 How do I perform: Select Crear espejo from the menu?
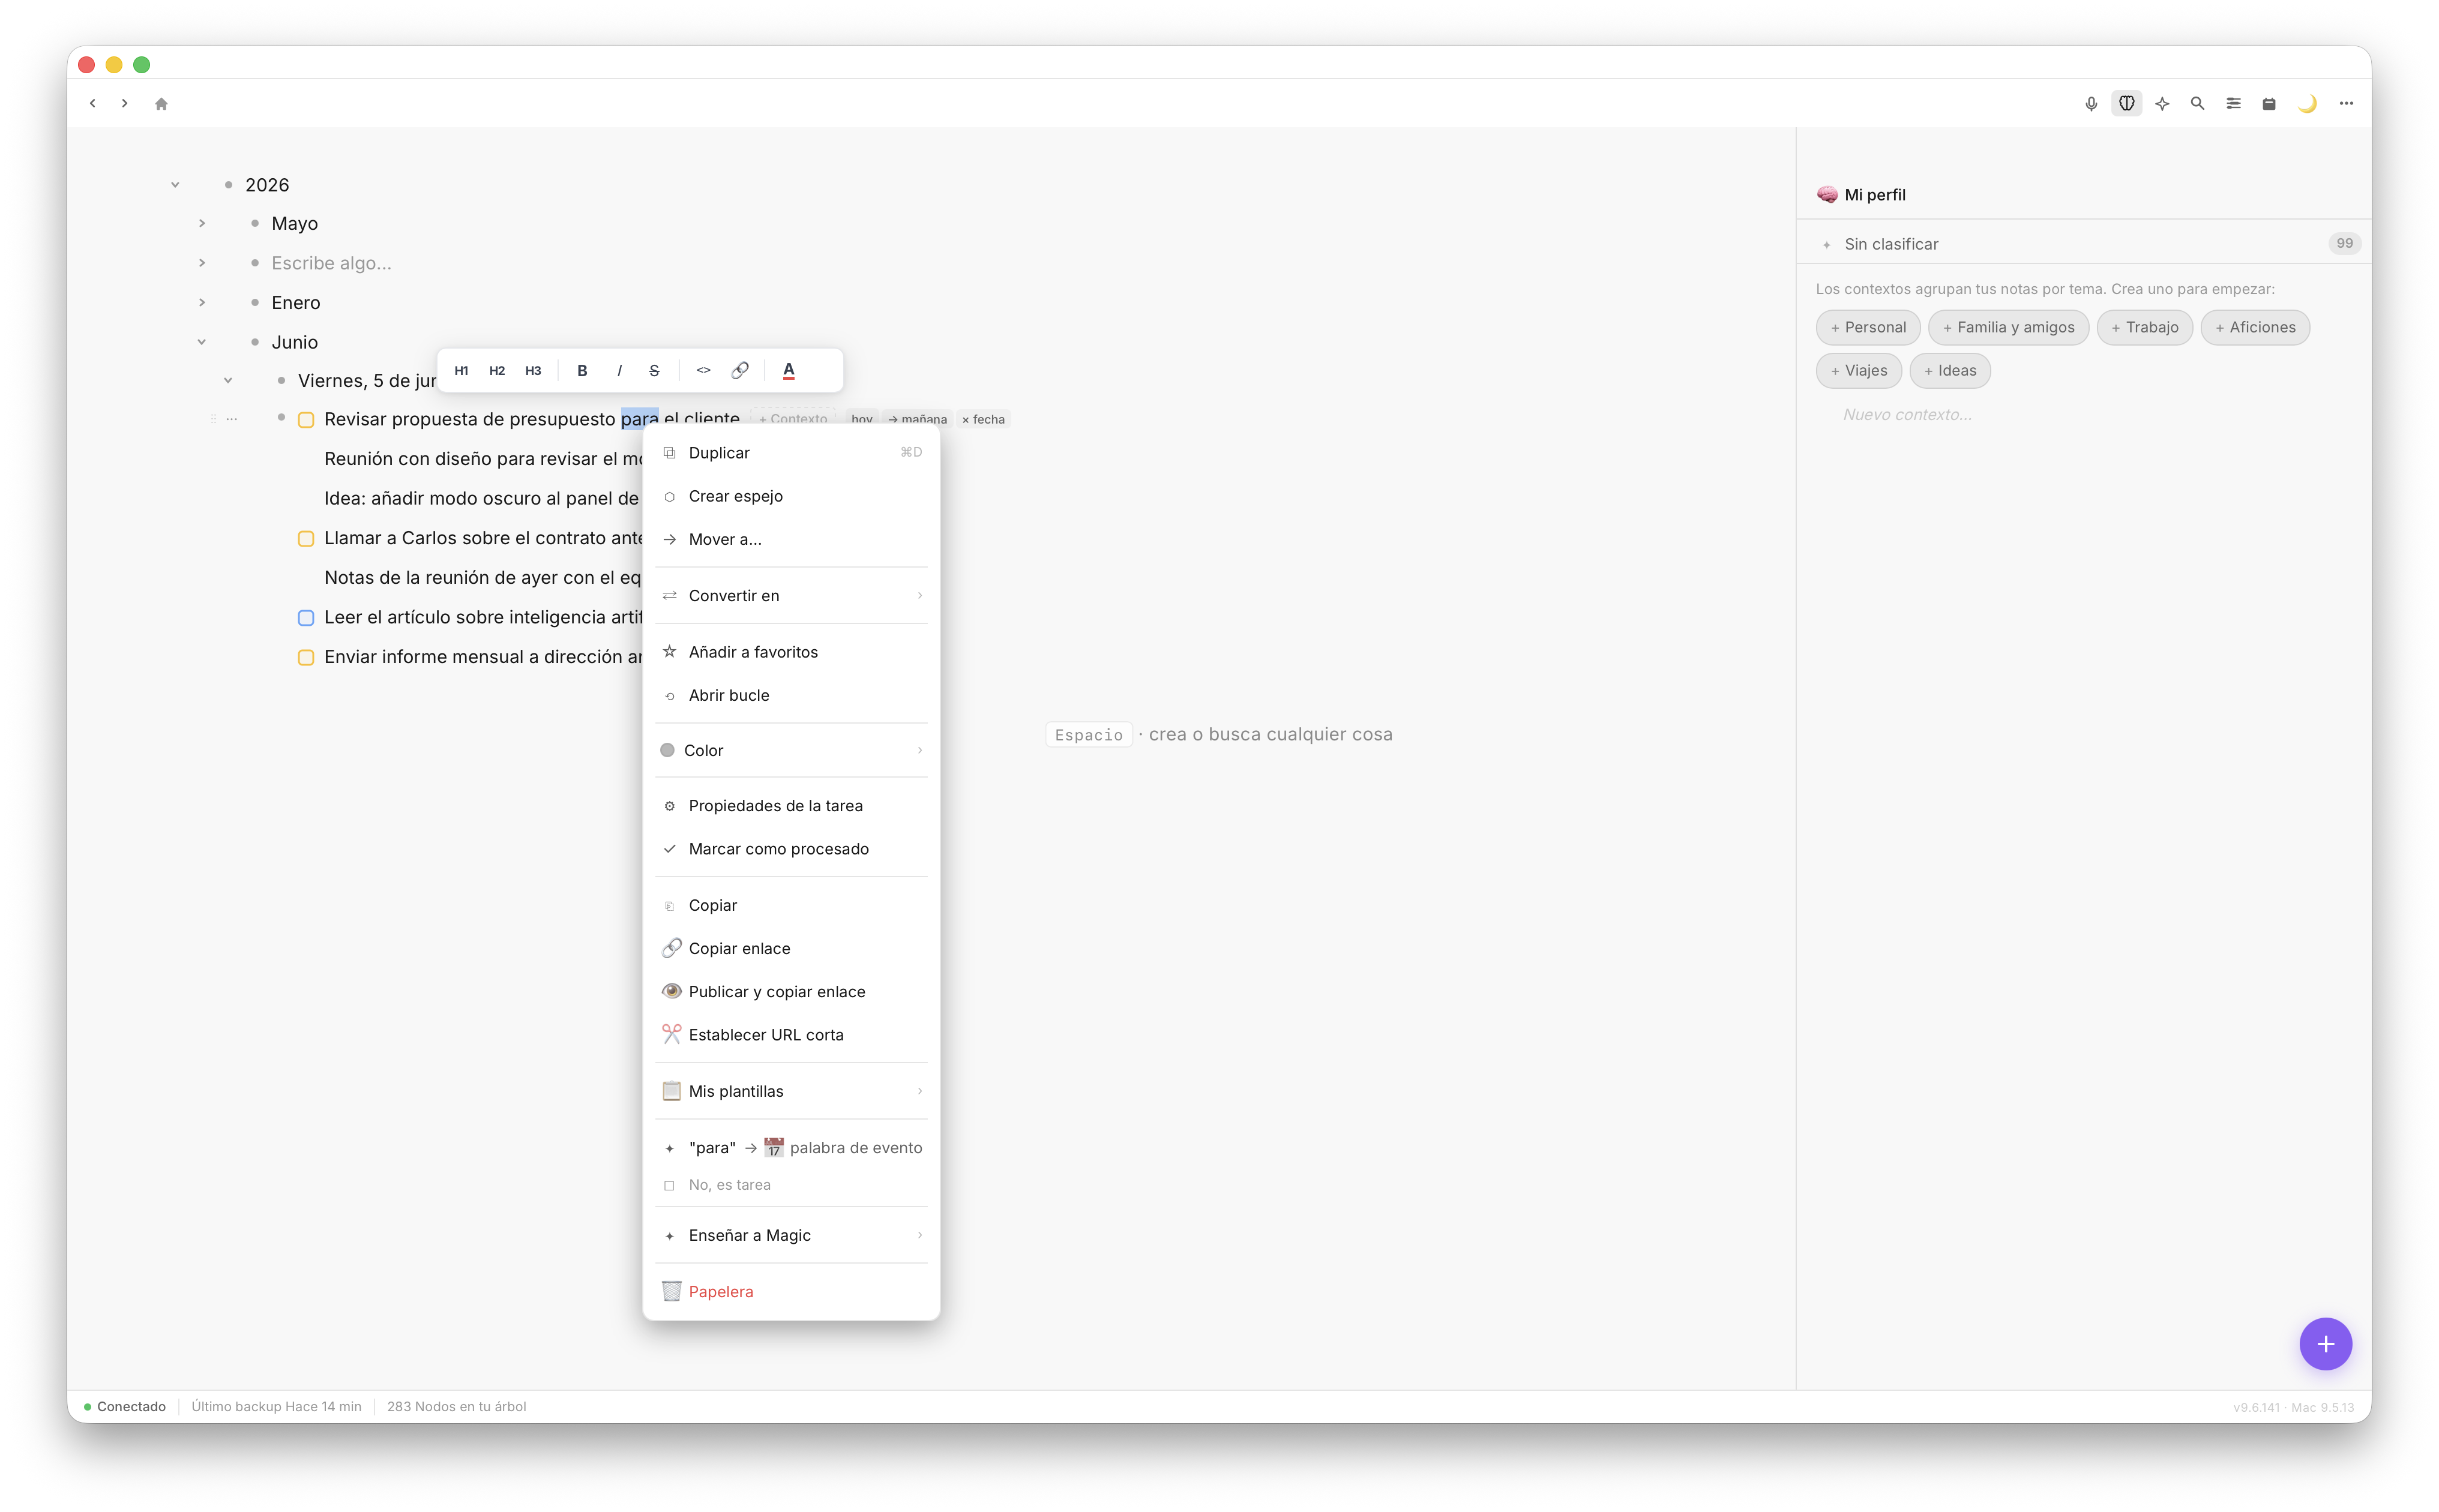click(791, 496)
